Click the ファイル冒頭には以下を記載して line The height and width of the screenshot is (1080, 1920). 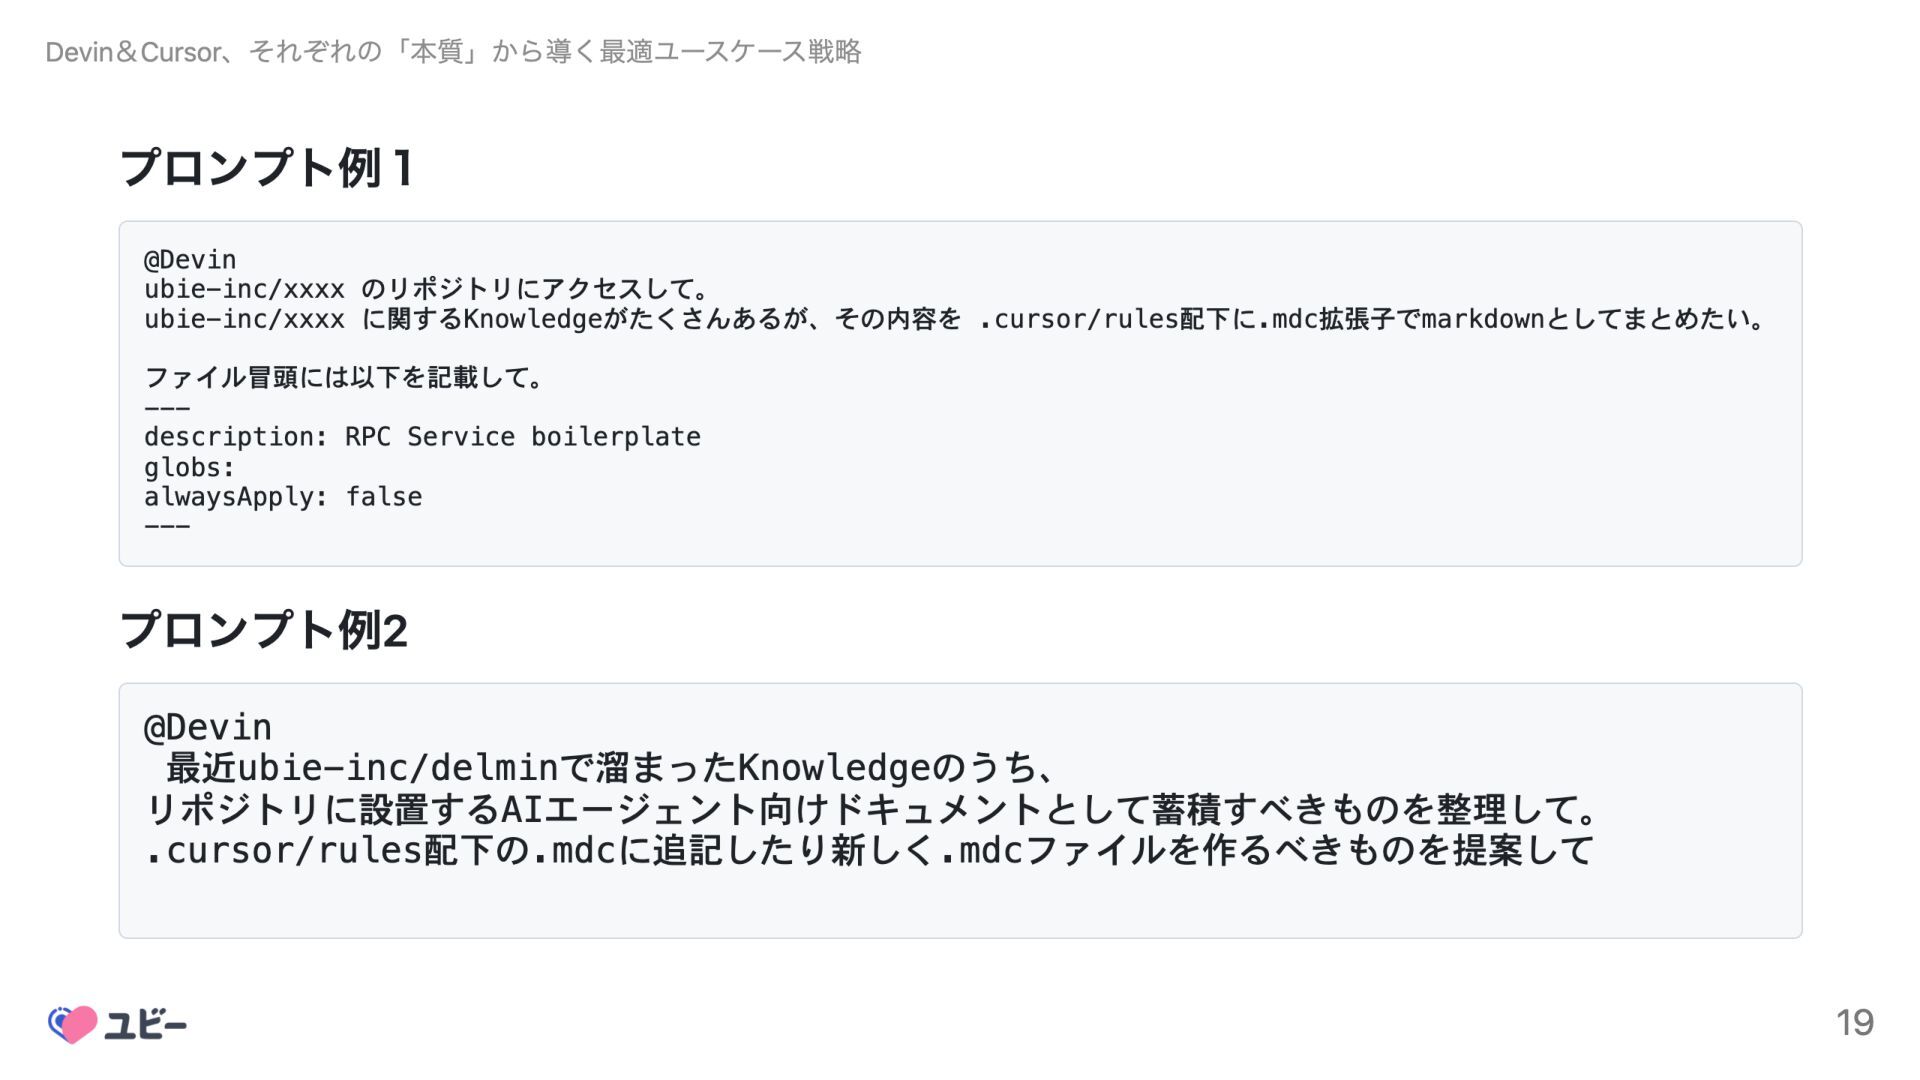pyautogui.click(x=344, y=378)
